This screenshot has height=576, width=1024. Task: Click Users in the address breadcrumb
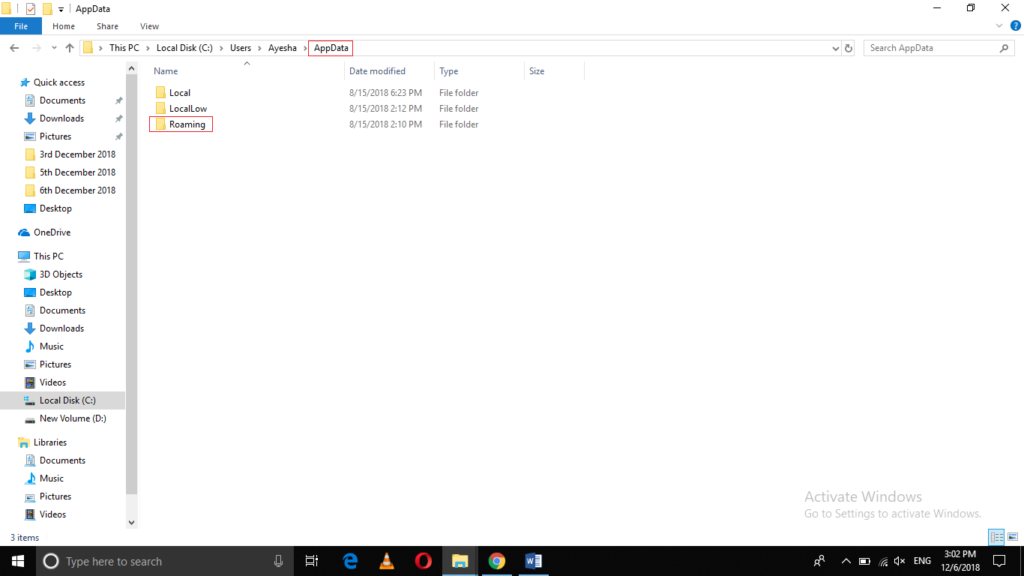240,48
